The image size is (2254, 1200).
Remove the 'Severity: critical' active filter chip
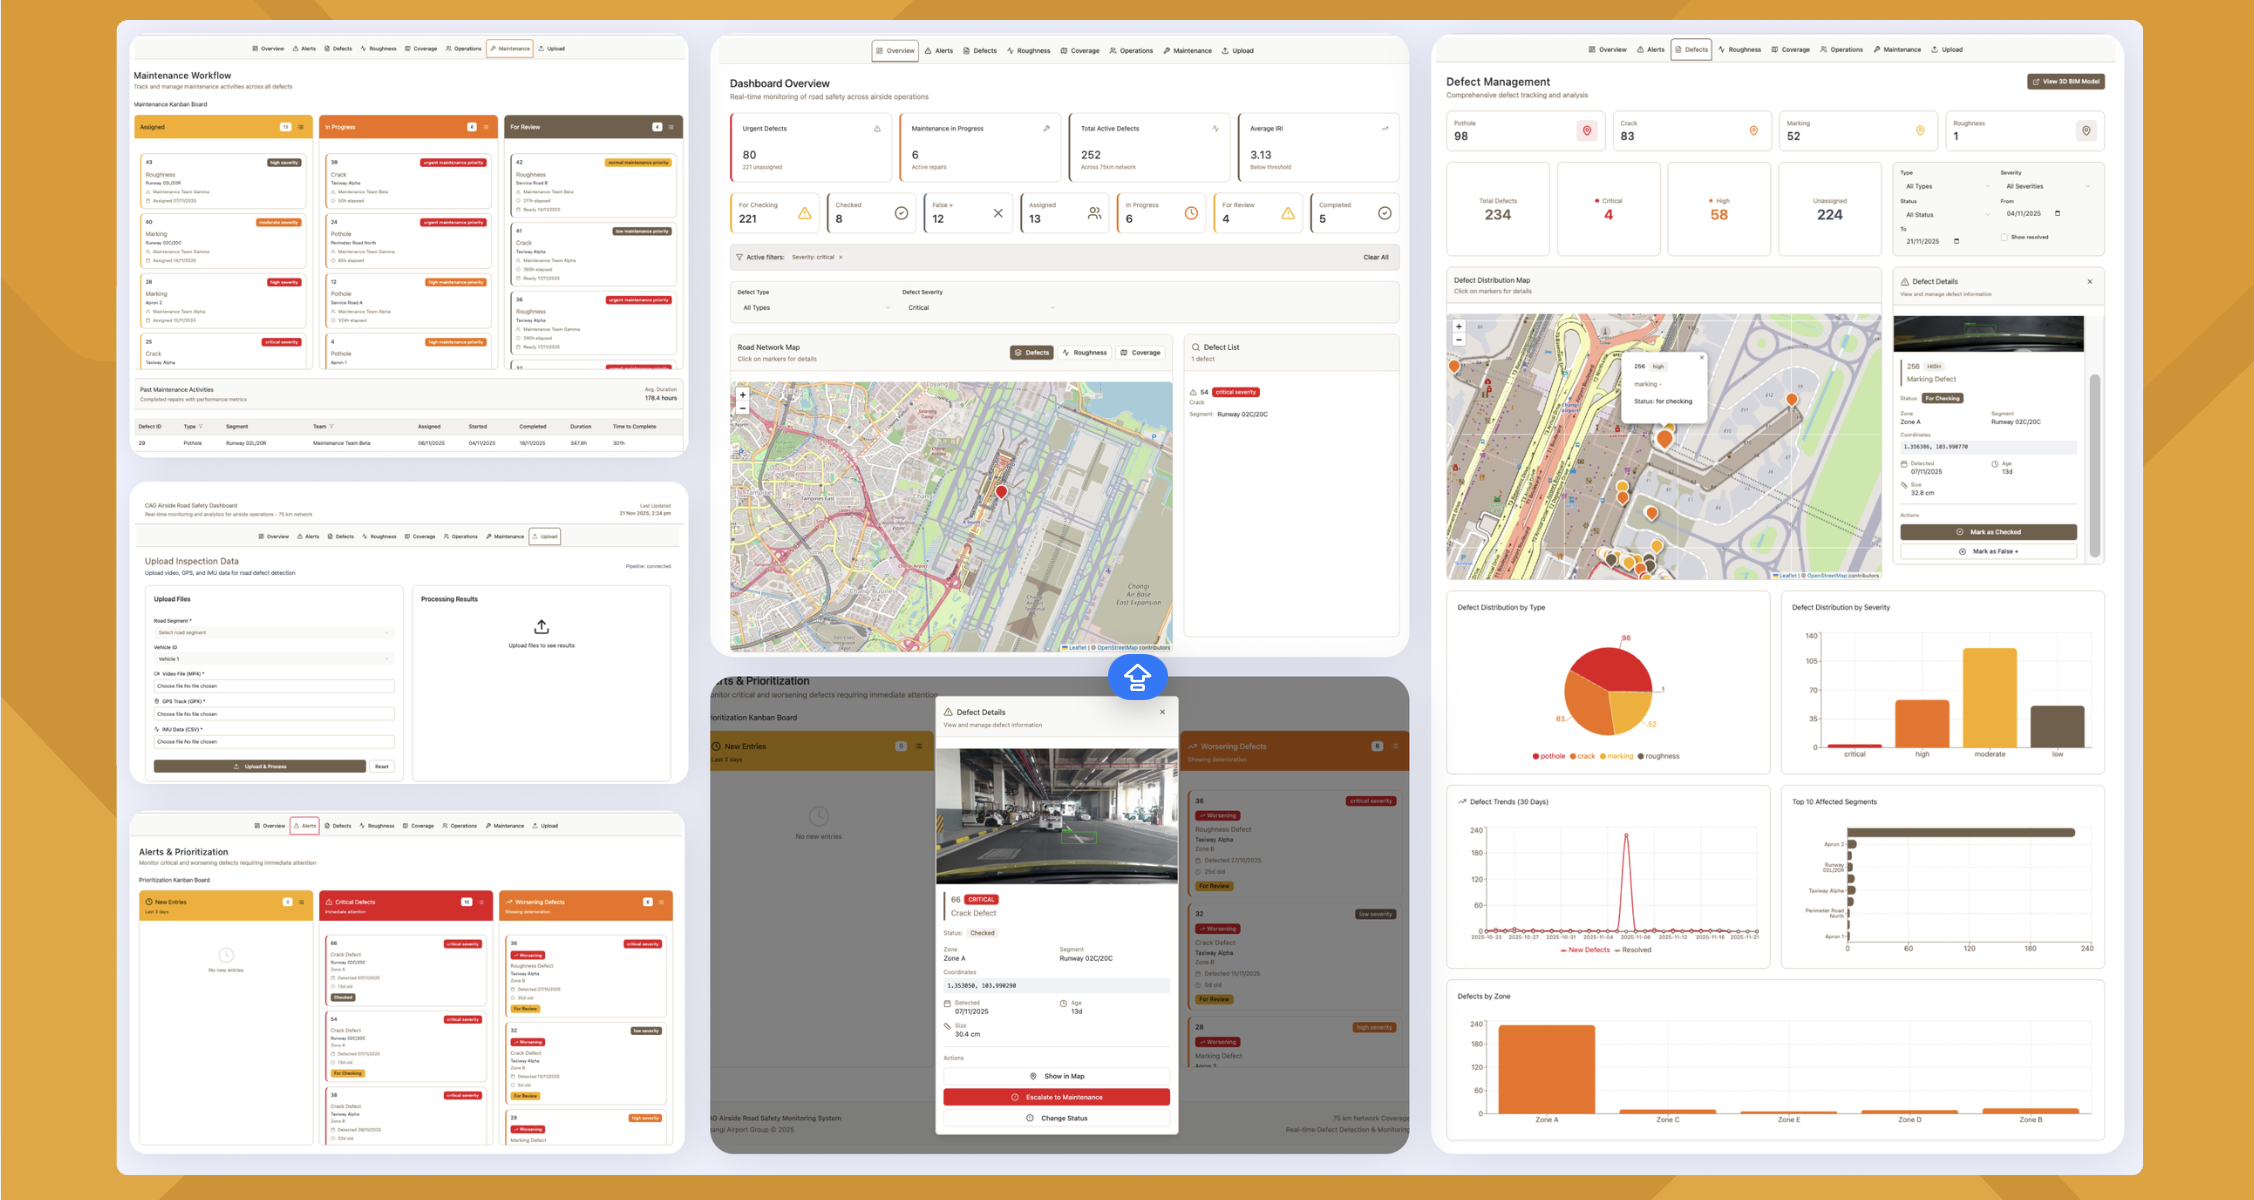point(841,257)
